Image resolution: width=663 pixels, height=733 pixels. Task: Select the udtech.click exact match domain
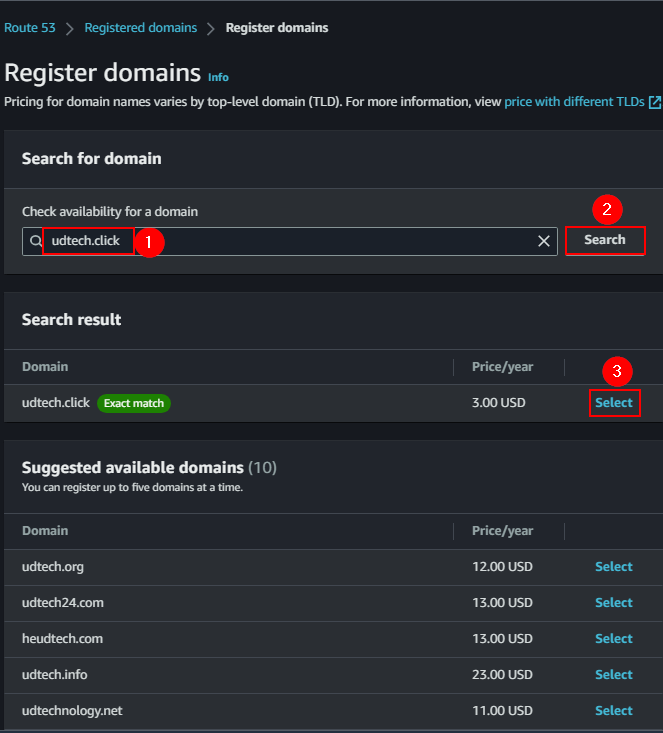614,403
